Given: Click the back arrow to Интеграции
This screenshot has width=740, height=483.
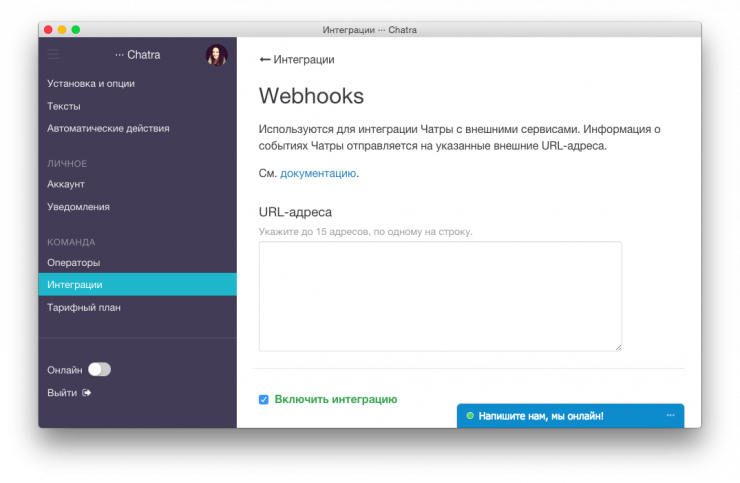Looking at the screenshot, I should pos(265,59).
